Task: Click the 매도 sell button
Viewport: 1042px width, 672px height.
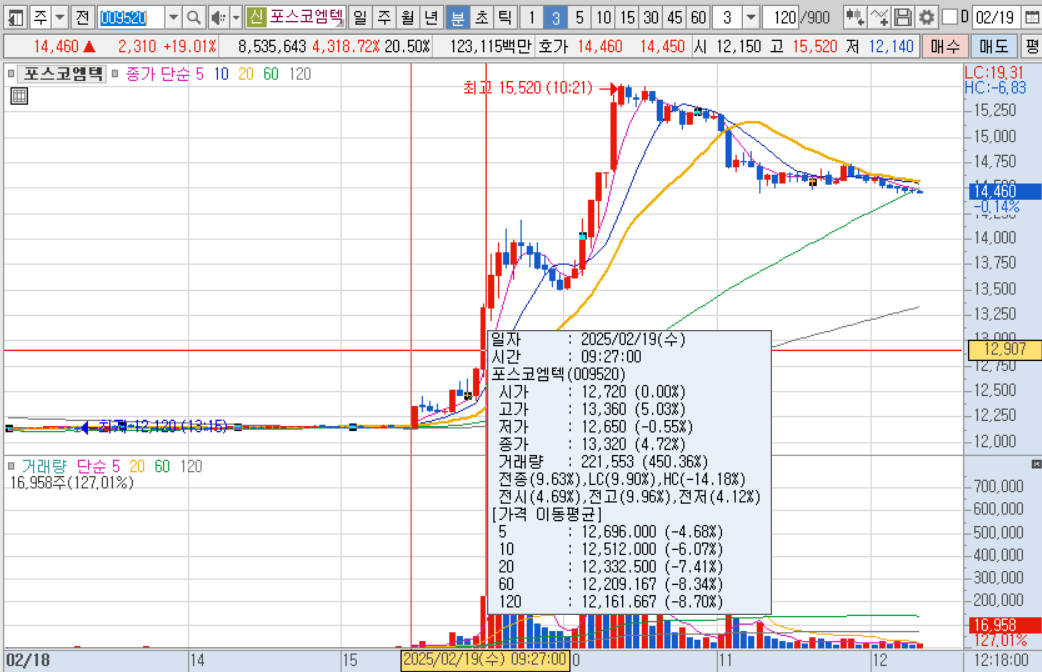Action: pyautogui.click(x=993, y=46)
